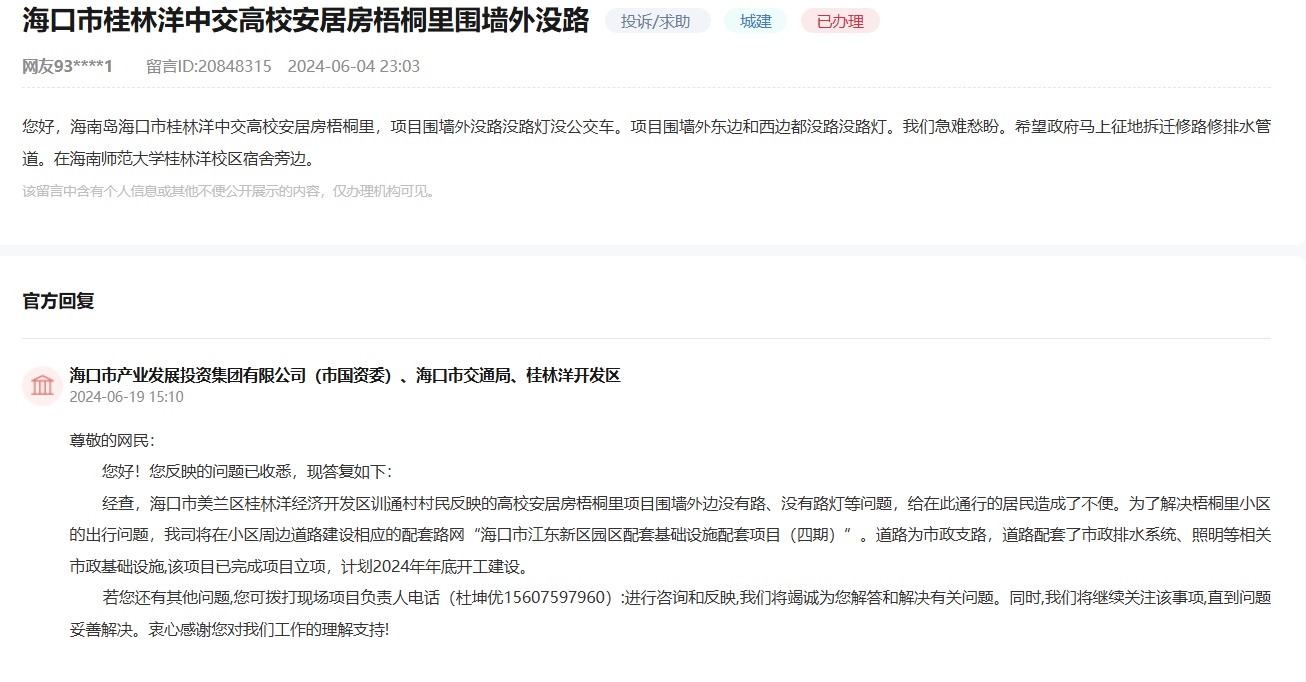This screenshot has height=682, width=1306.
Task: Click the 官方回复 section heading
Action: (x=58, y=301)
